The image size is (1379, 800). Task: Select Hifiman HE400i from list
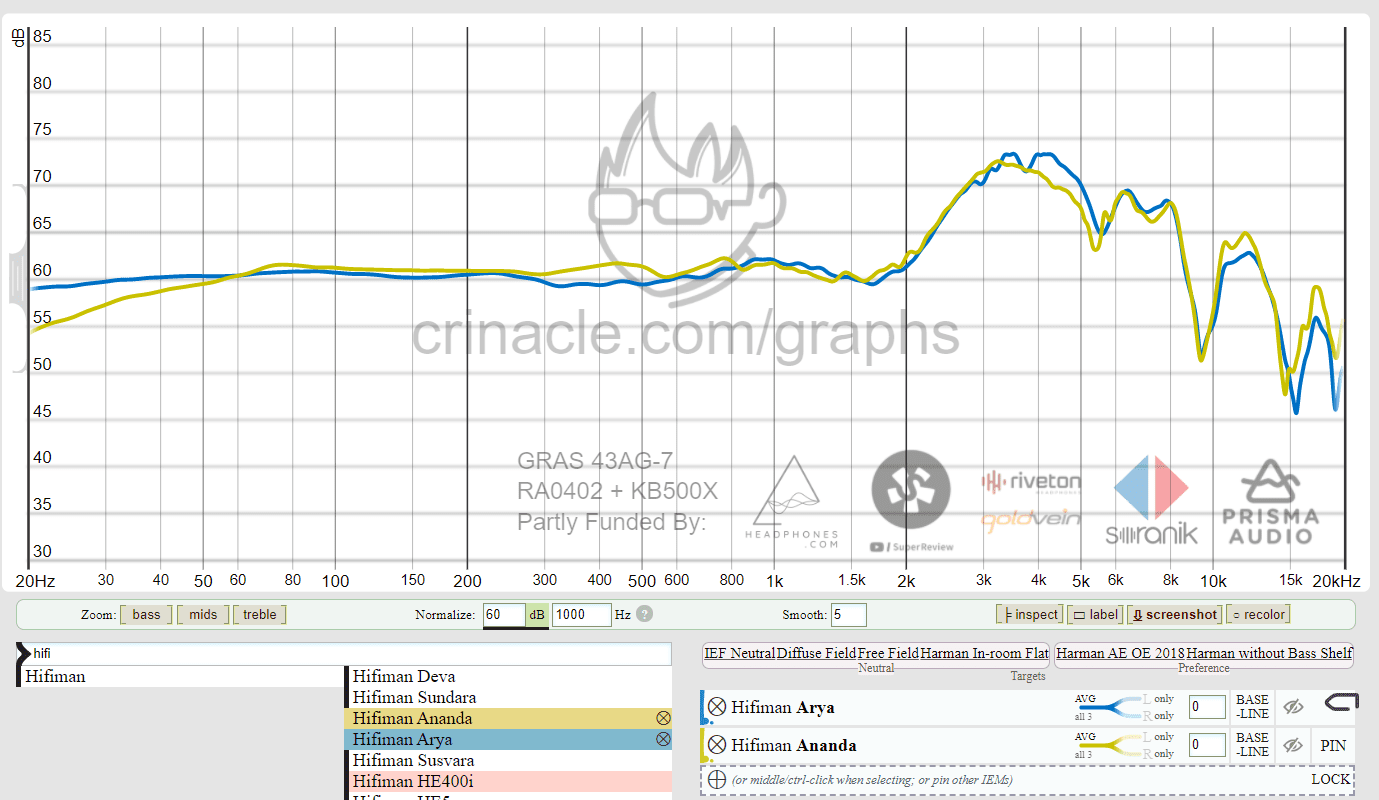click(x=509, y=781)
